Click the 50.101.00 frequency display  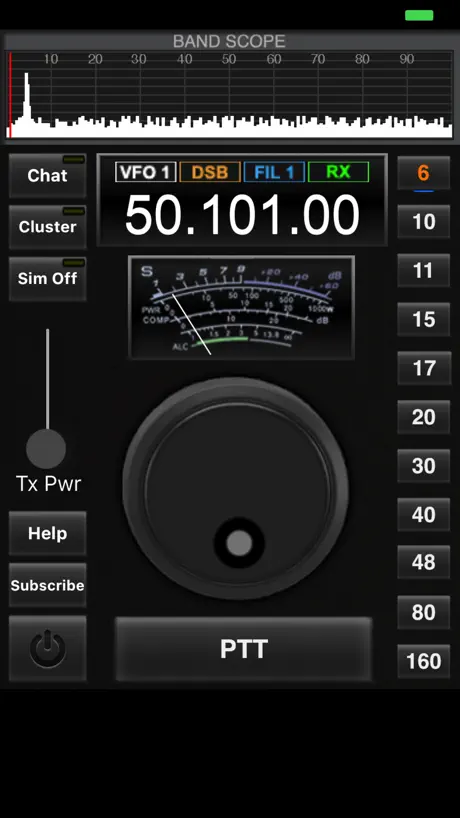(243, 215)
